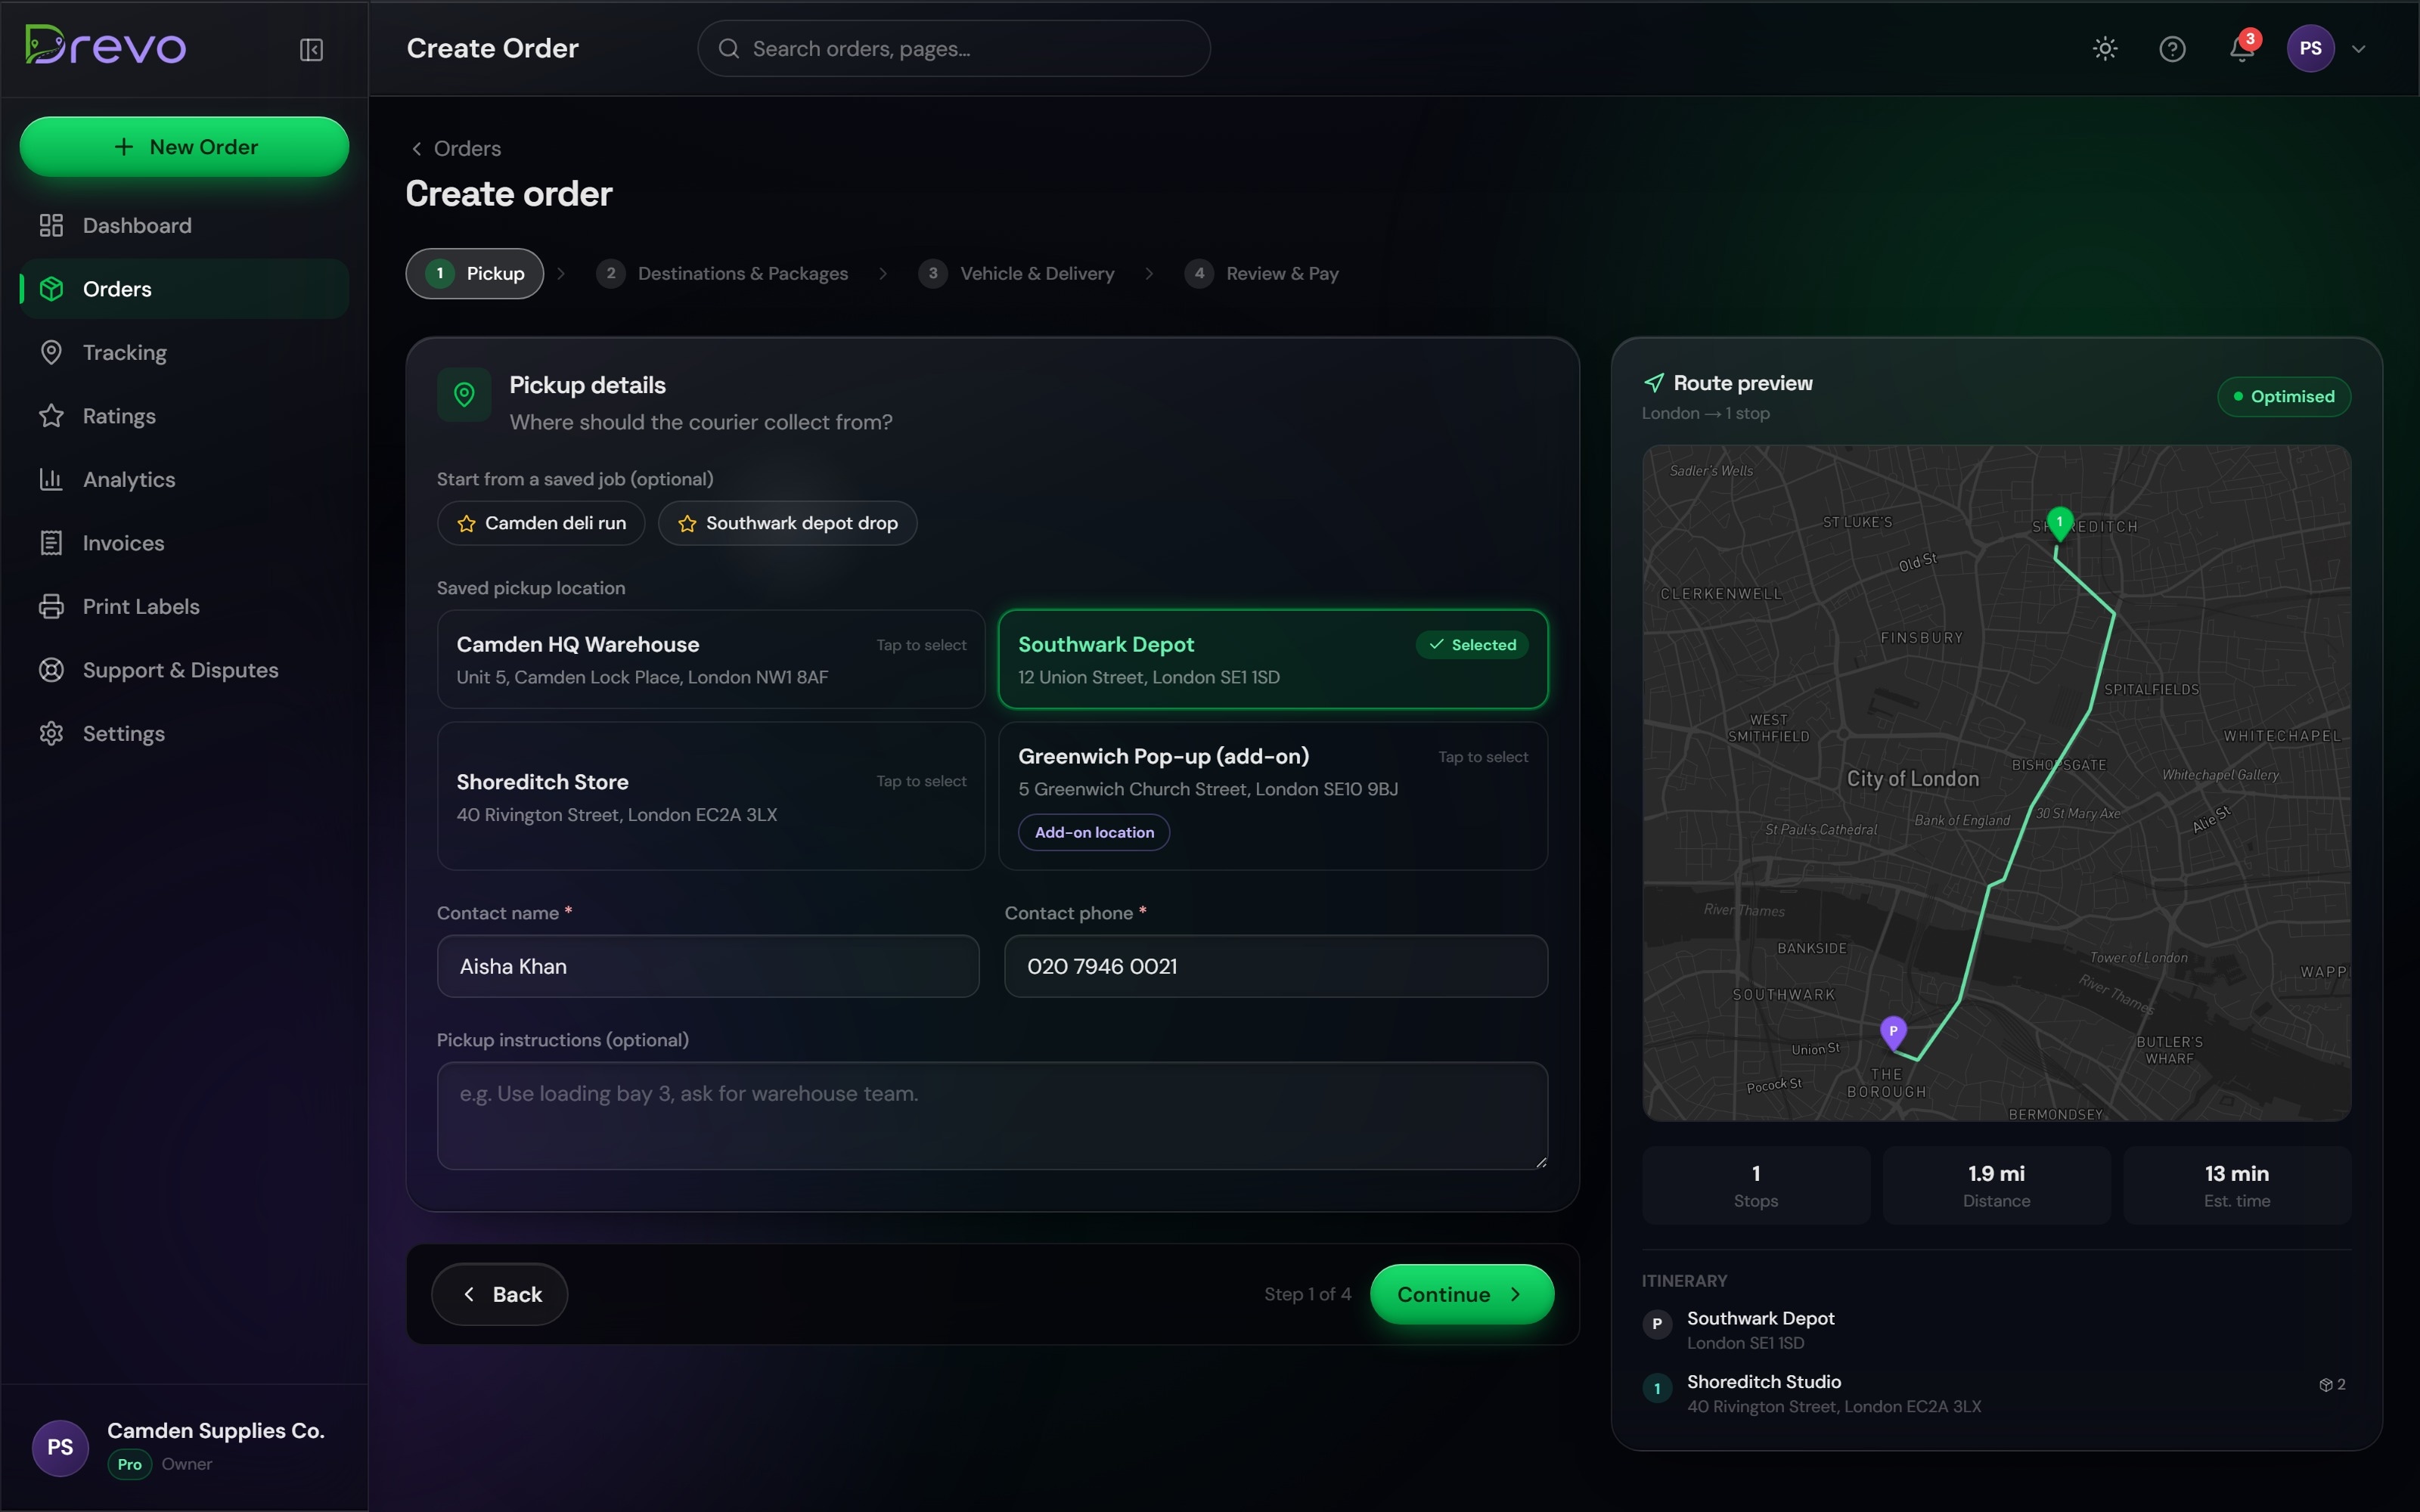Image resolution: width=2420 pixels, height=1512 pixels.
Task: Click the Optimised status badge
Action: click(x=2284, y=396)
